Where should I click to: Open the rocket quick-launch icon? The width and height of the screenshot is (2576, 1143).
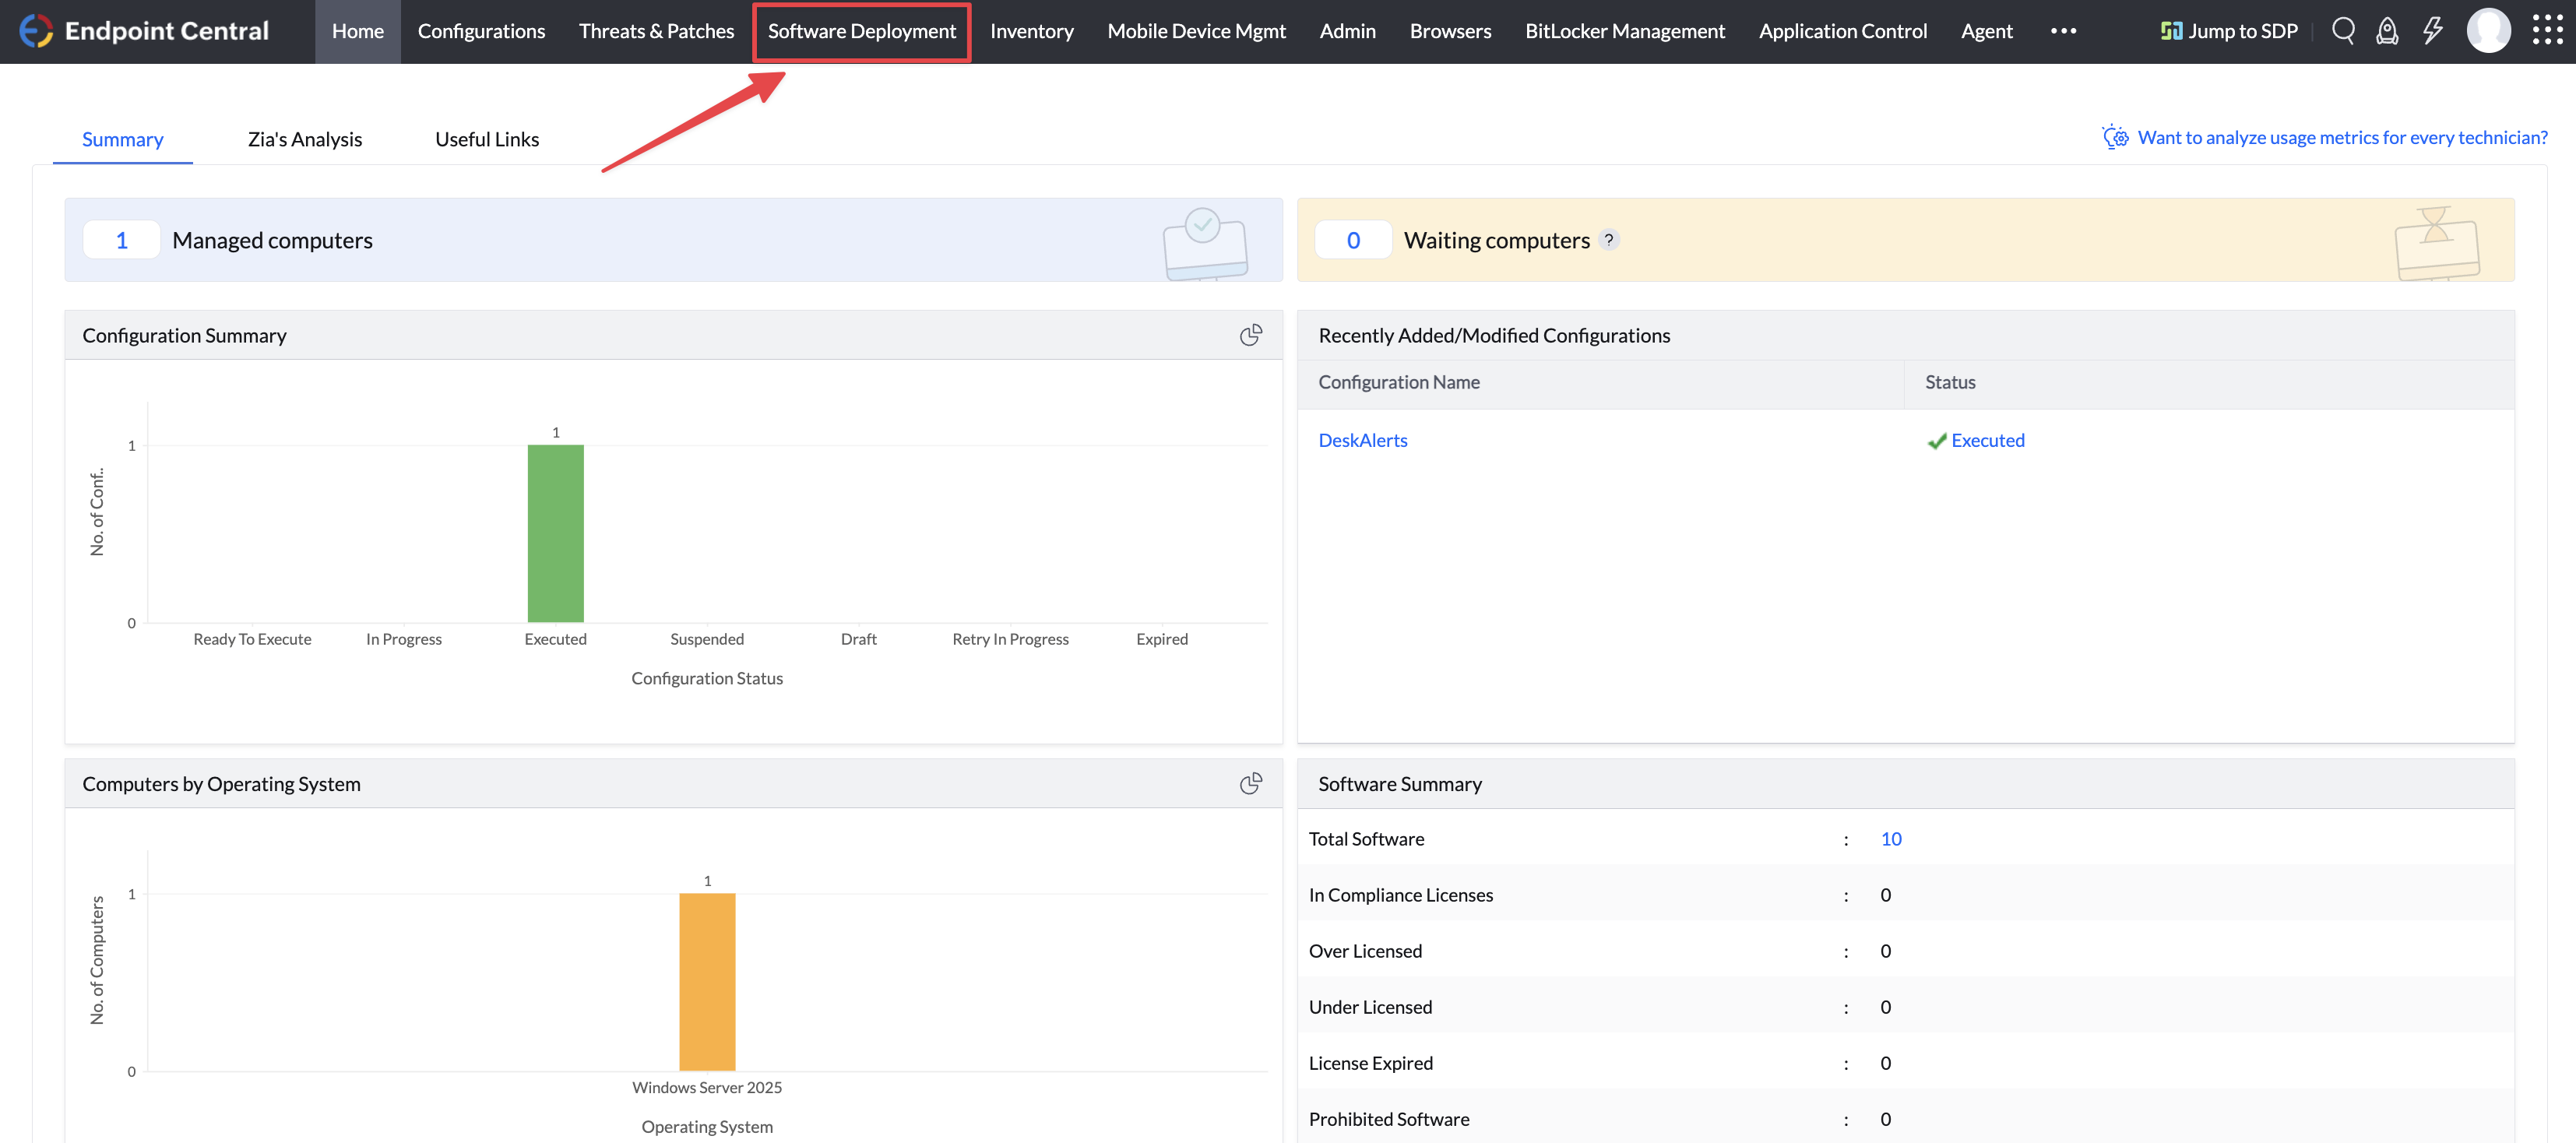(x=2387, y=31)
